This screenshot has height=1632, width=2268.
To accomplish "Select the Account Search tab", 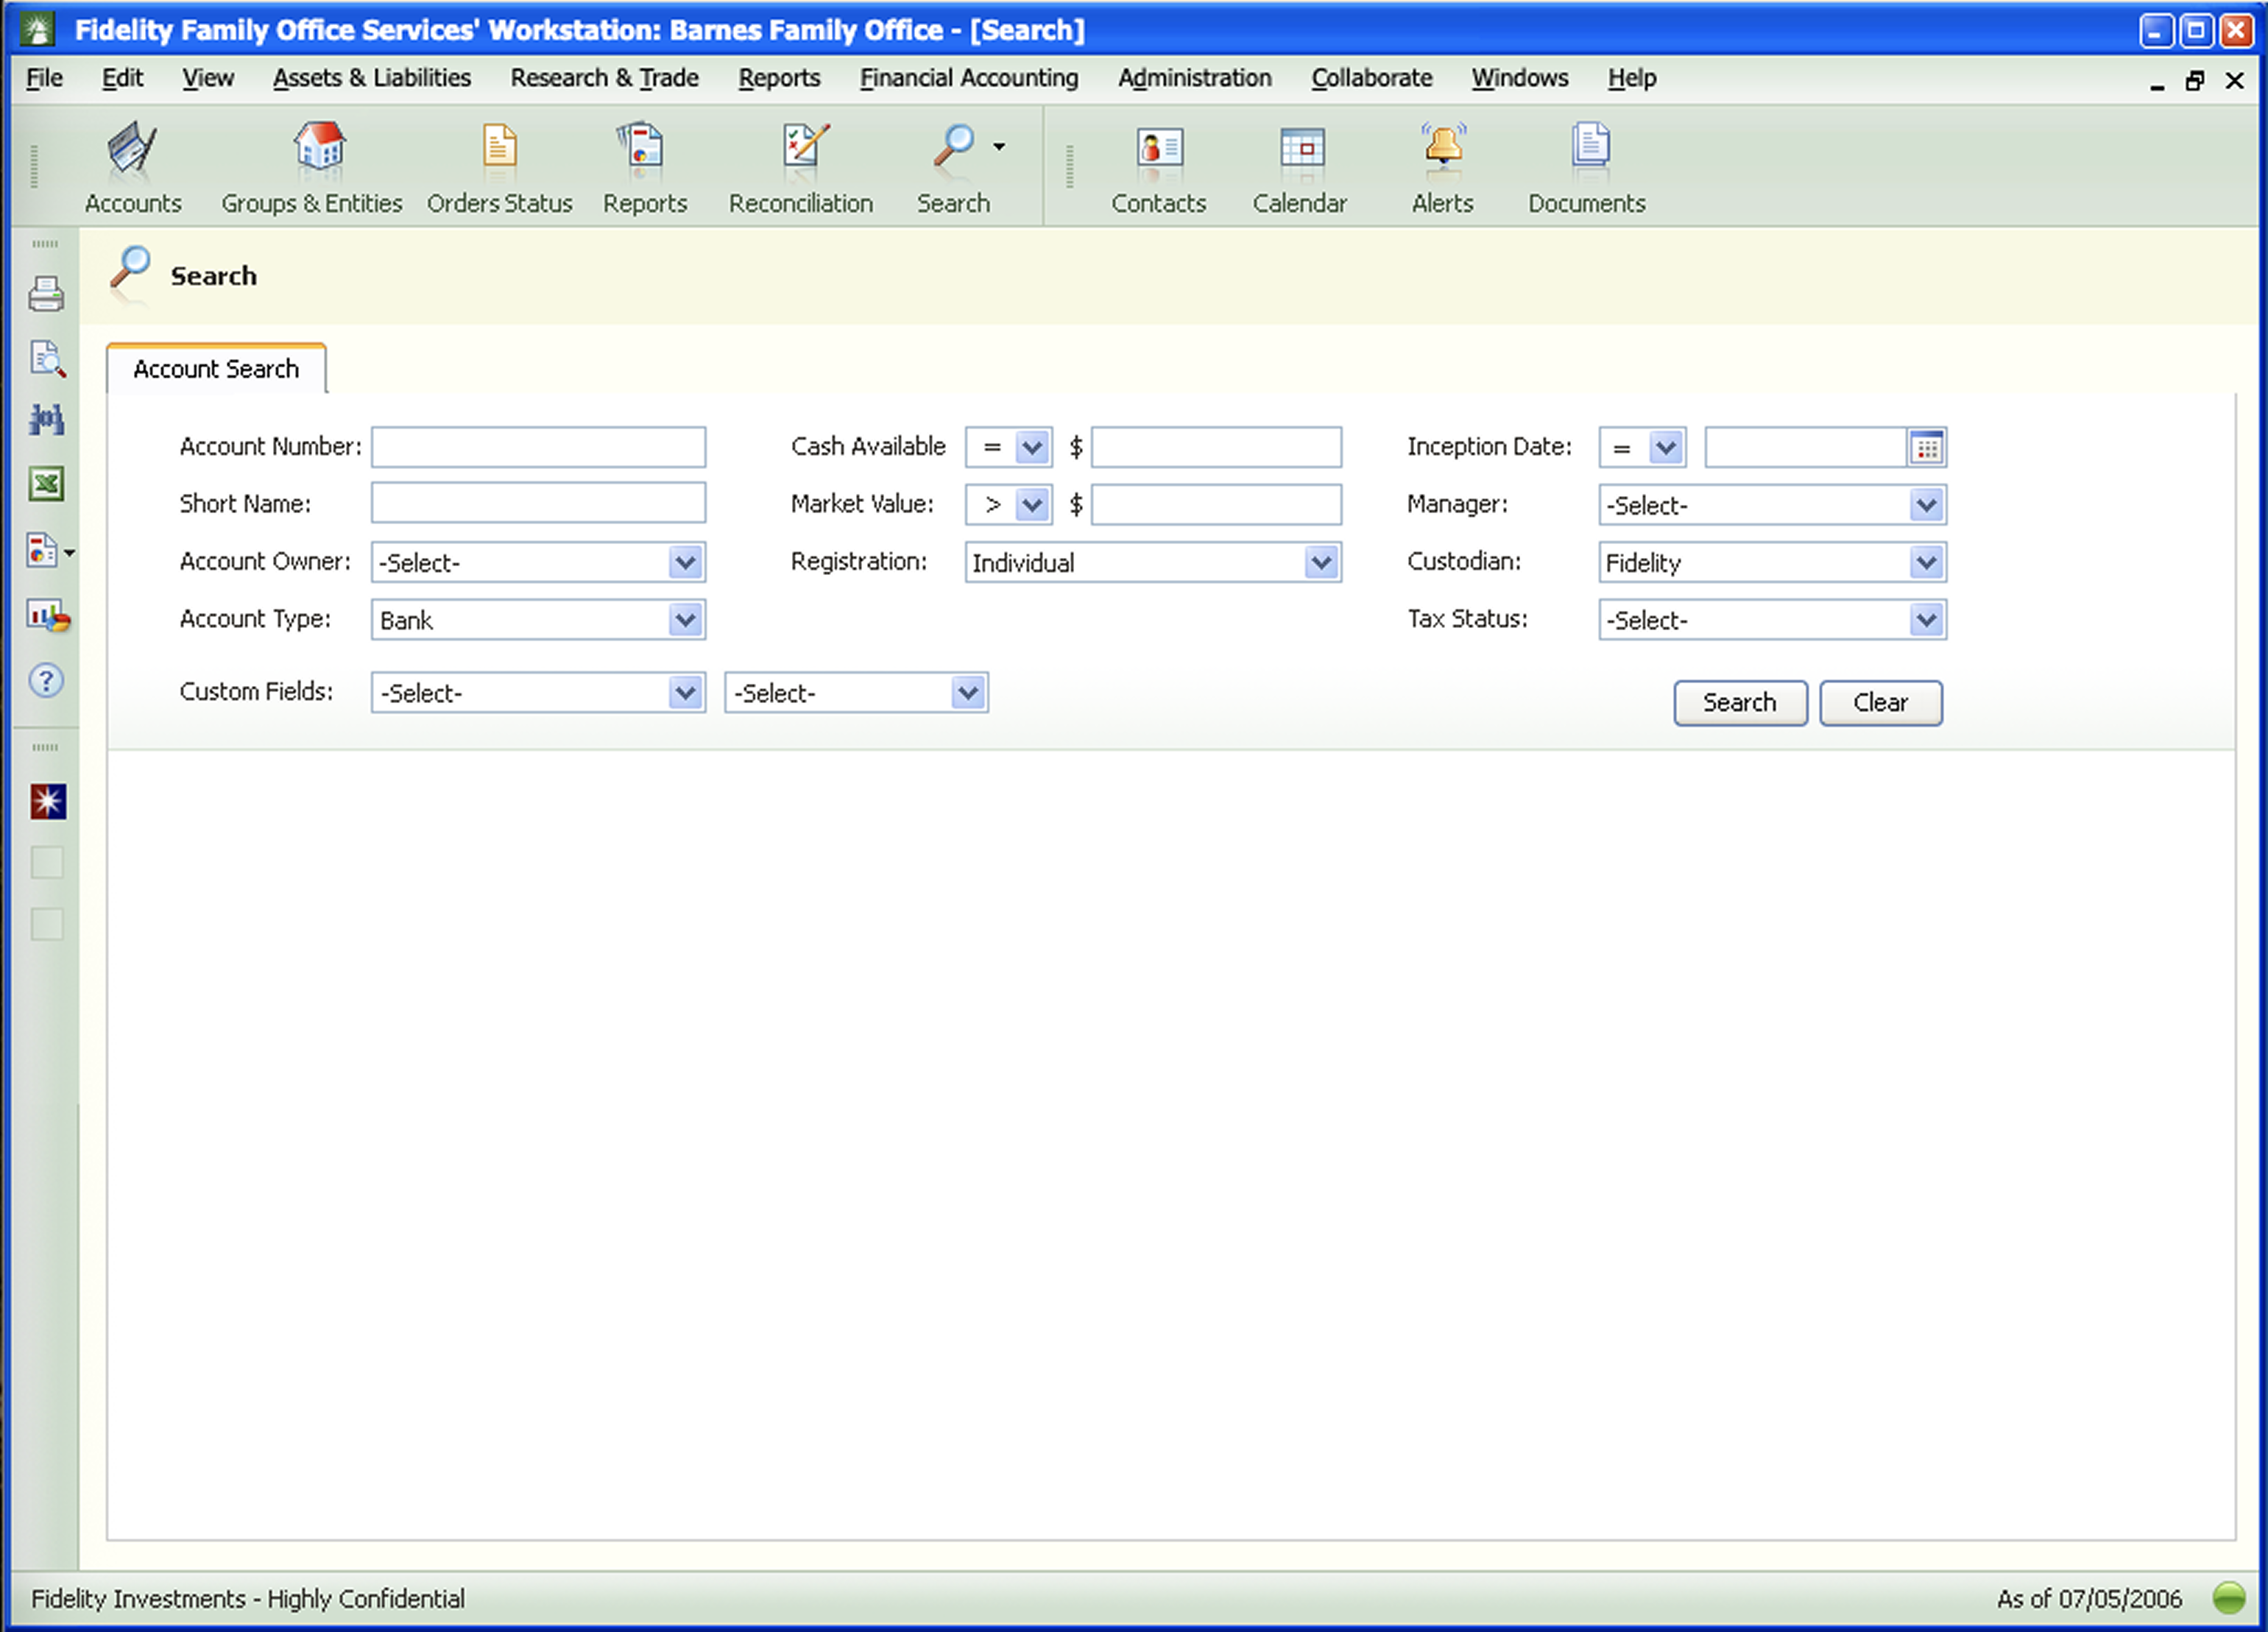I will point(216,369).
